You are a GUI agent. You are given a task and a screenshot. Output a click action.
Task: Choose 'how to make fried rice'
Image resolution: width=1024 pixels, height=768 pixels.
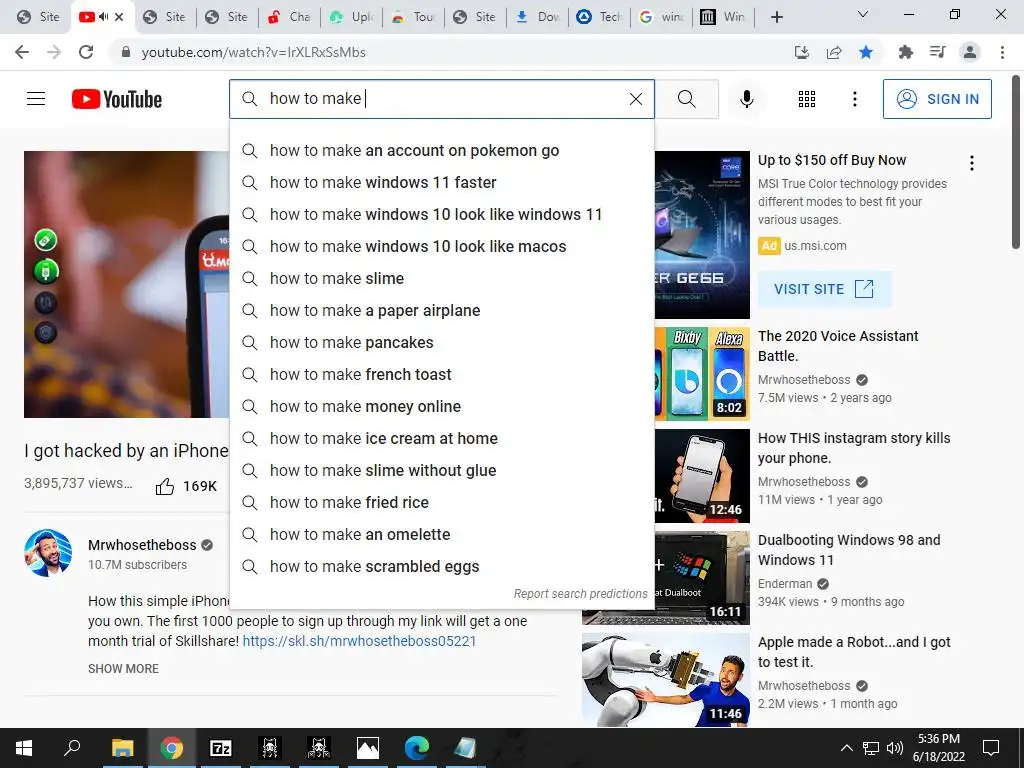tap(441, 502)
